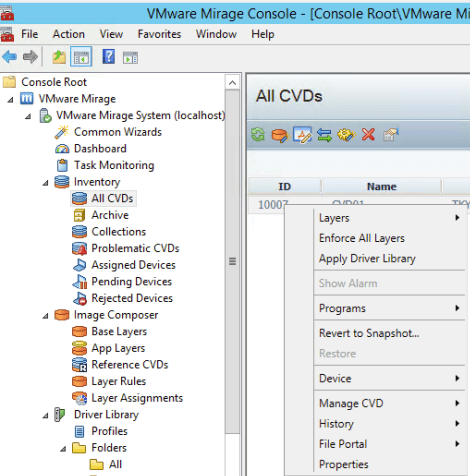The width and height of the screenshot is (470, 476).
Task: Select Assigned Devices tree item
Action: 133,265
